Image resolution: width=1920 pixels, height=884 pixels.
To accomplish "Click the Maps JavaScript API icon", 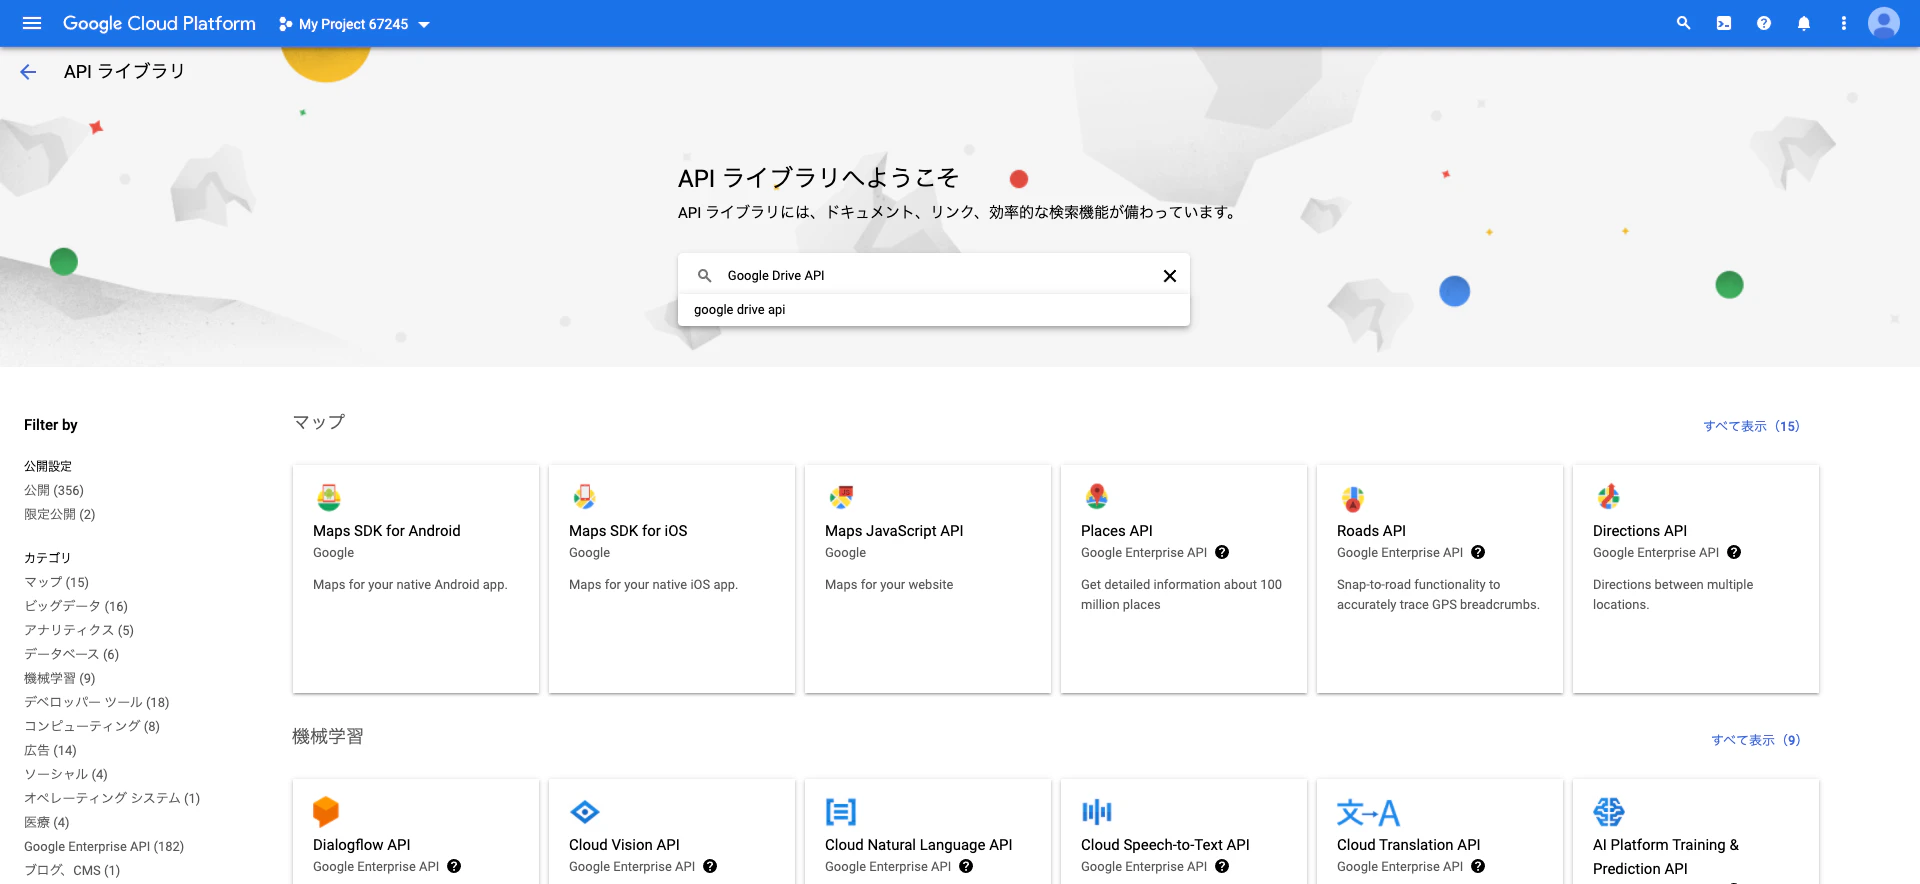I will [x=841, y=497].
